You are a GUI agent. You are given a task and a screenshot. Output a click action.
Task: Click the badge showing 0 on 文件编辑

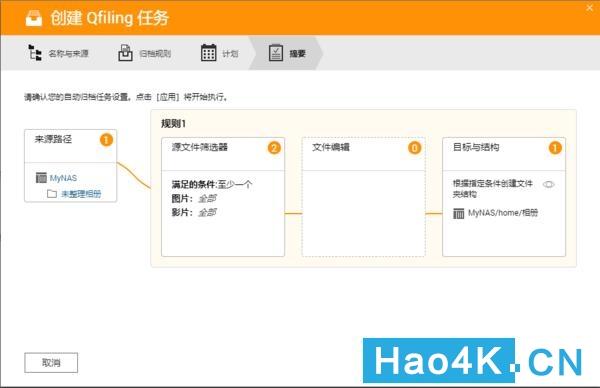(x=414, y=148)
